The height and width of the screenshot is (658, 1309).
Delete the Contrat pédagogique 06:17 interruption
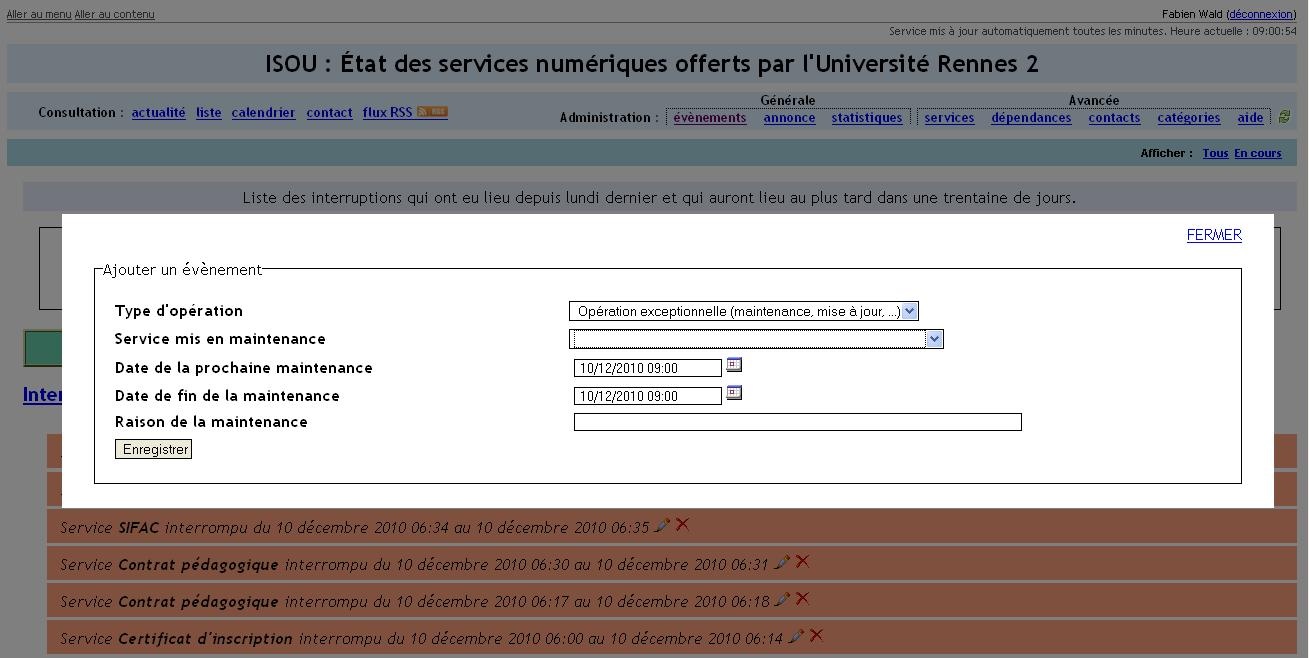point(802,599)
